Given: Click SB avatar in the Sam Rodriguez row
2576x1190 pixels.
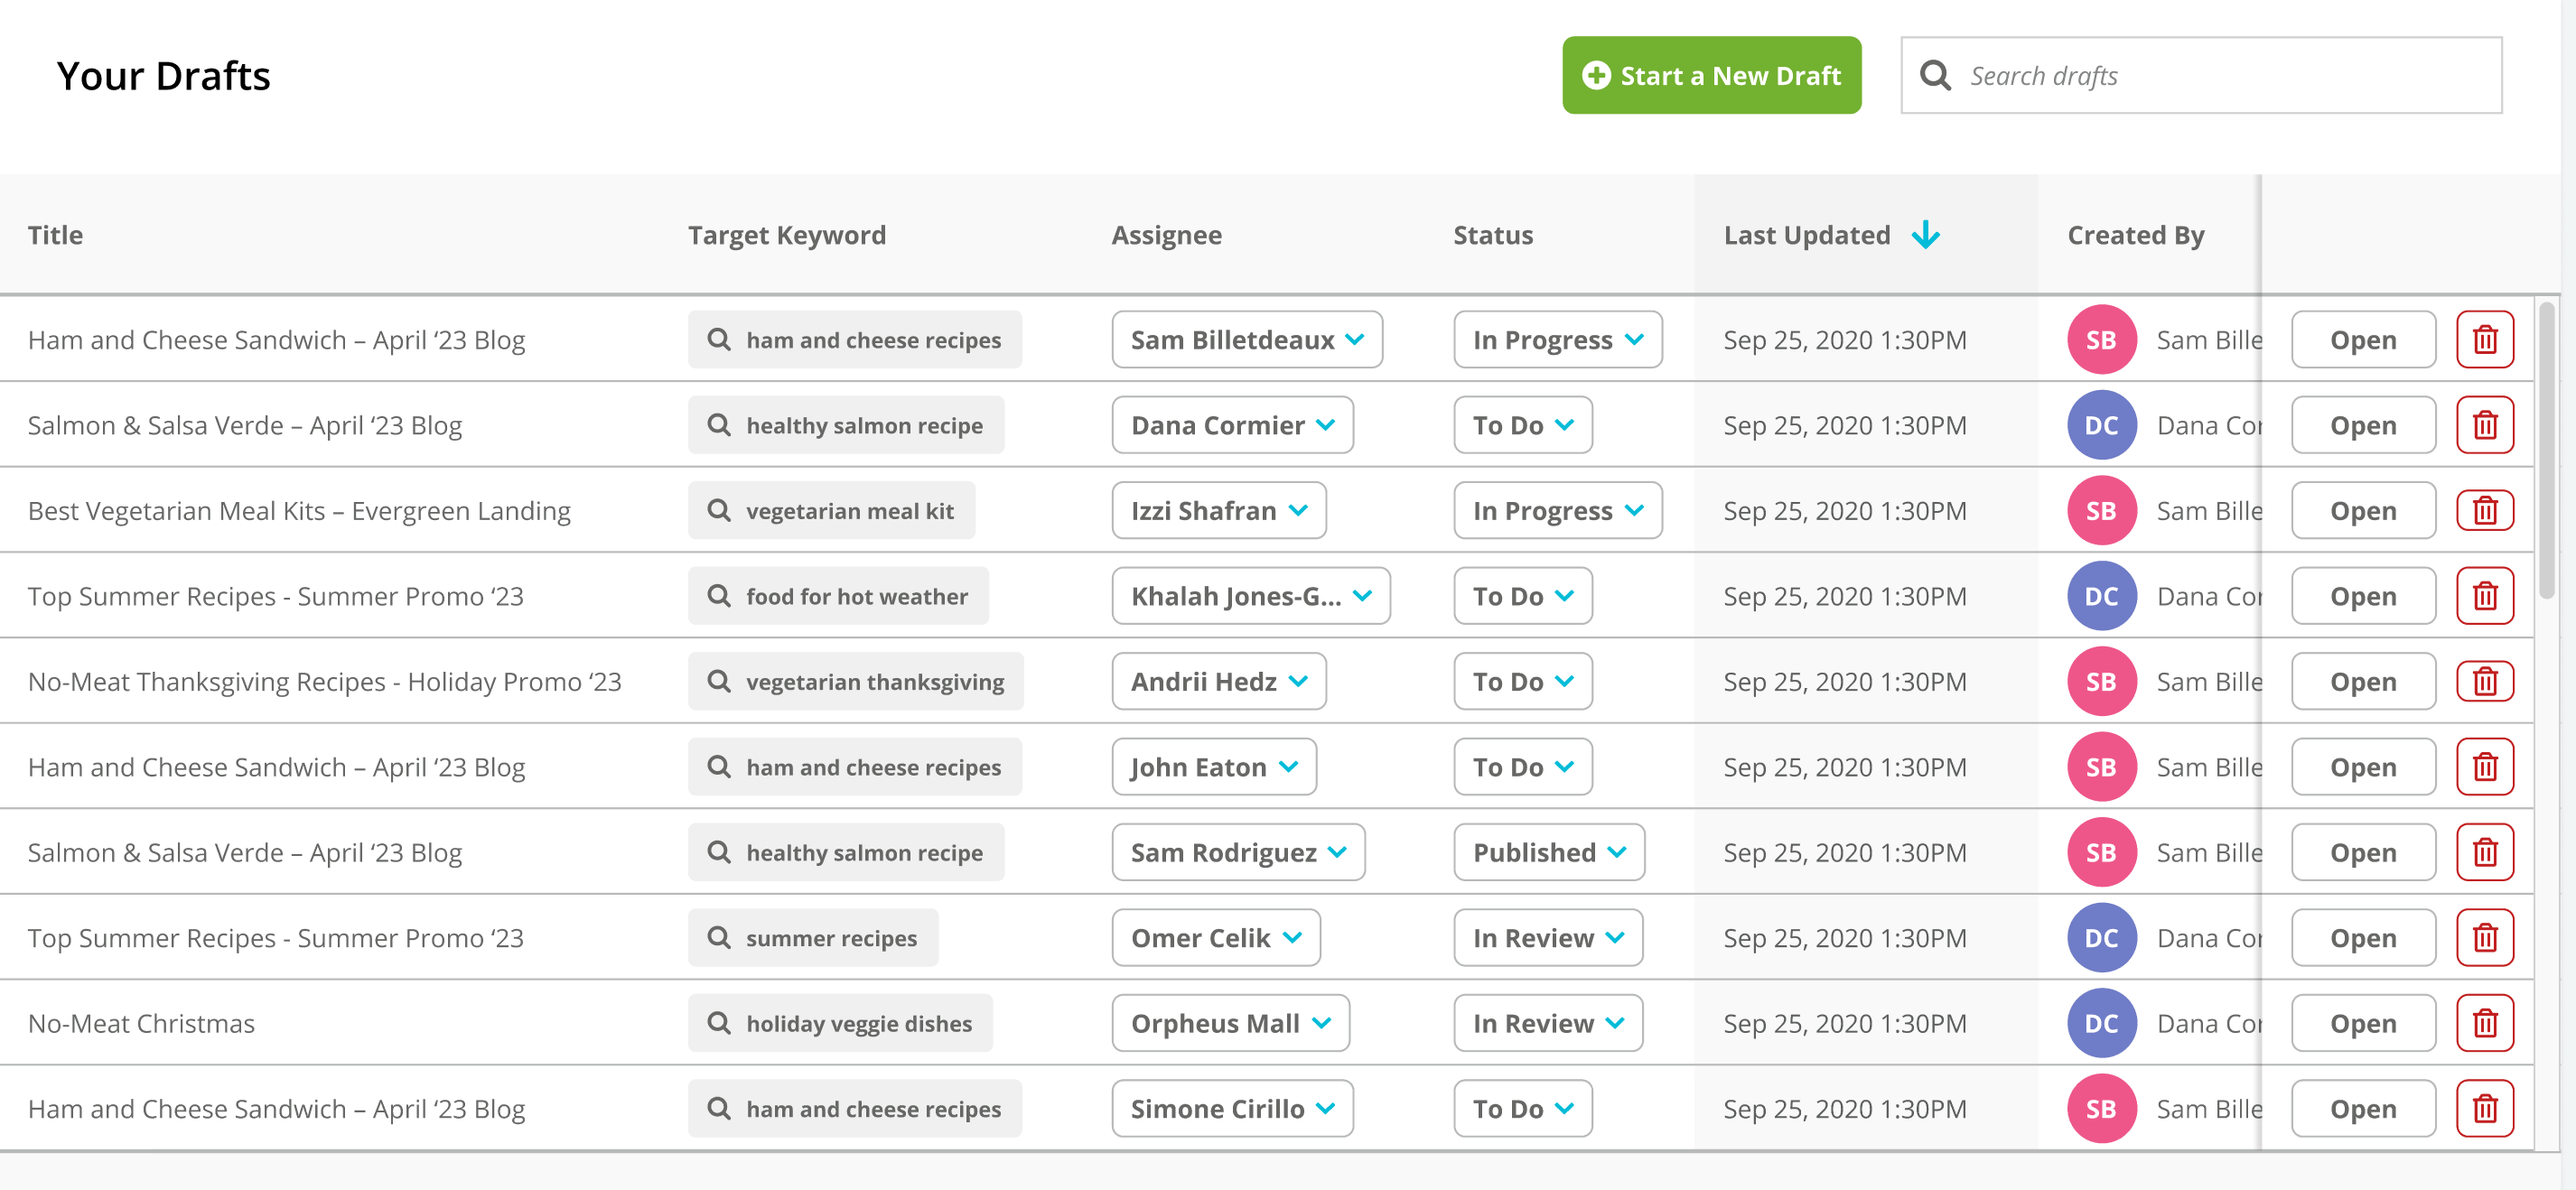Looking at the screenshot, I should pyautogui.click(x=2101, y=853).
